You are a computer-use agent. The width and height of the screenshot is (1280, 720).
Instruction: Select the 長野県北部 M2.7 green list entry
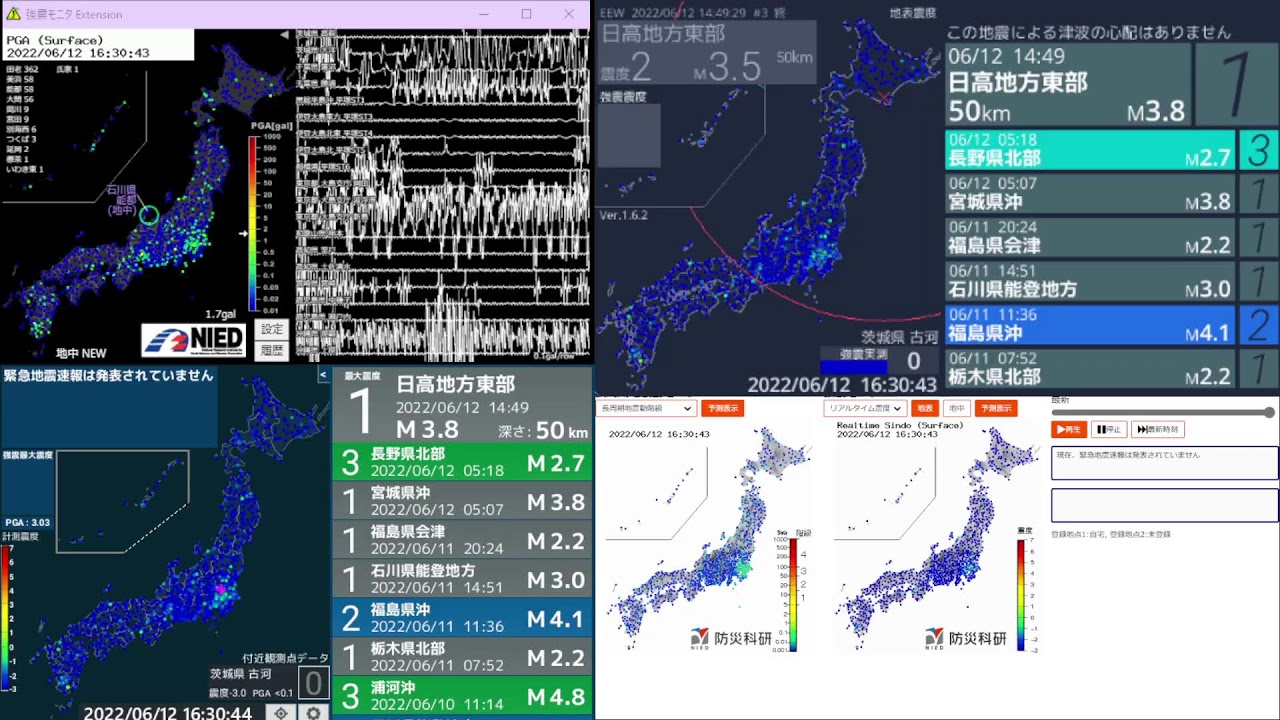462,462
